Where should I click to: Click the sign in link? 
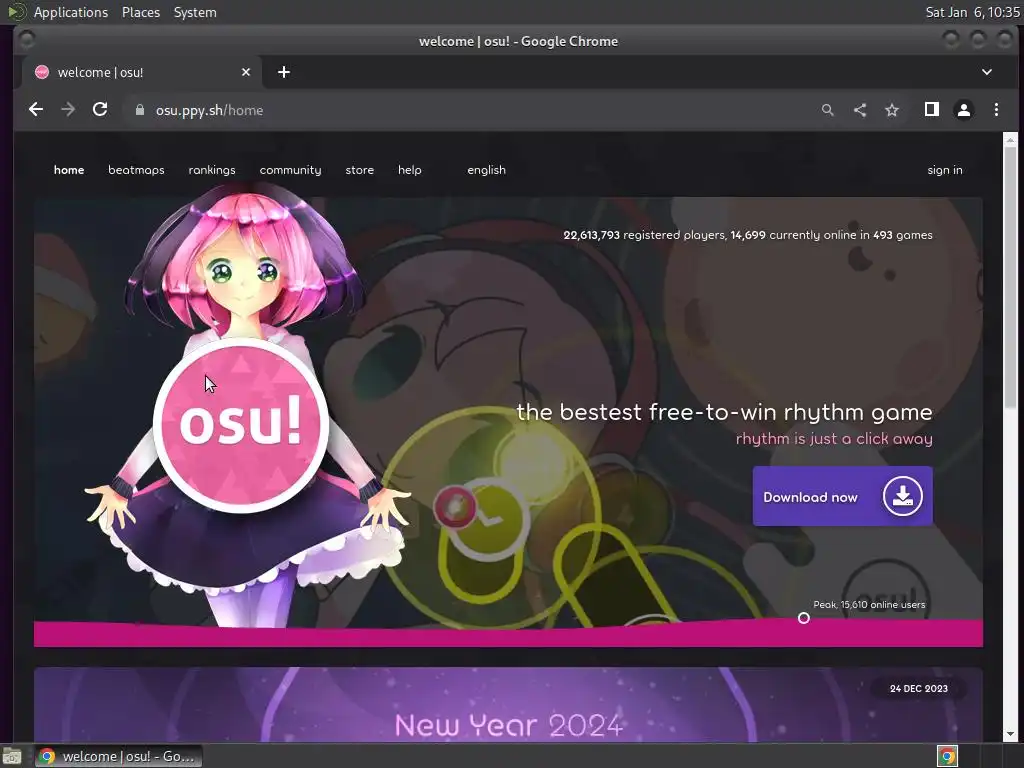945,170
